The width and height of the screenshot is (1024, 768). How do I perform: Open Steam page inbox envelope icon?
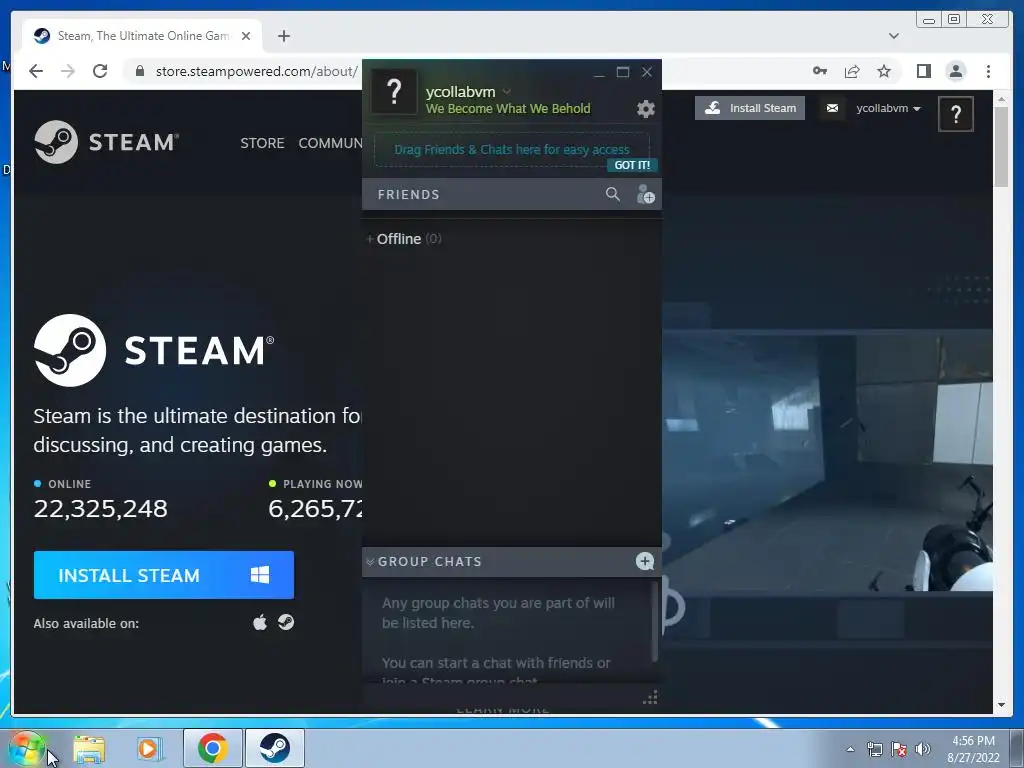coord(832,108)
